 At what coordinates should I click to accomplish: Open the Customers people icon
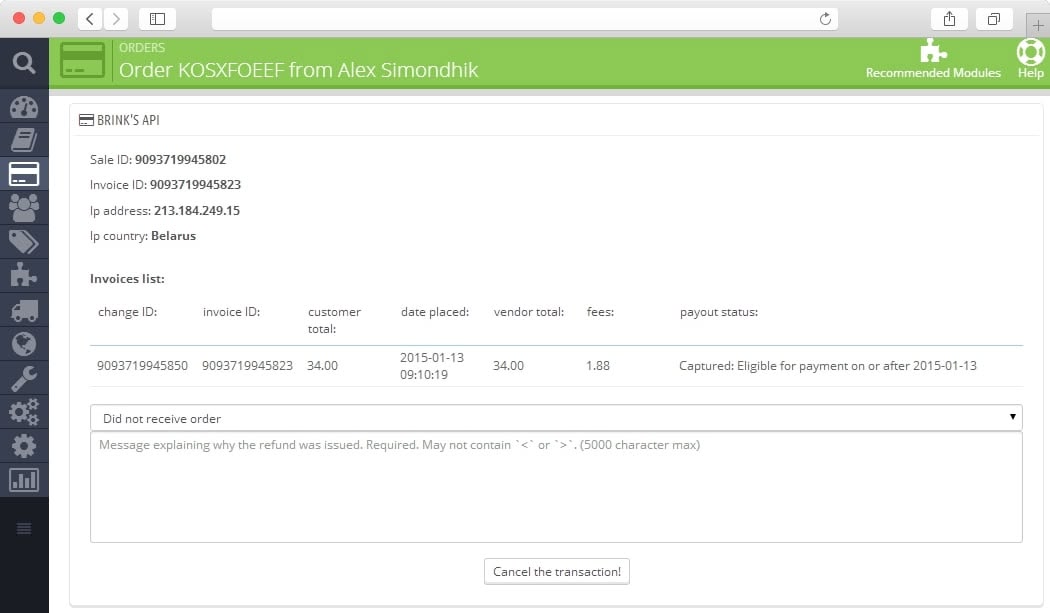(x=24, y=208)
